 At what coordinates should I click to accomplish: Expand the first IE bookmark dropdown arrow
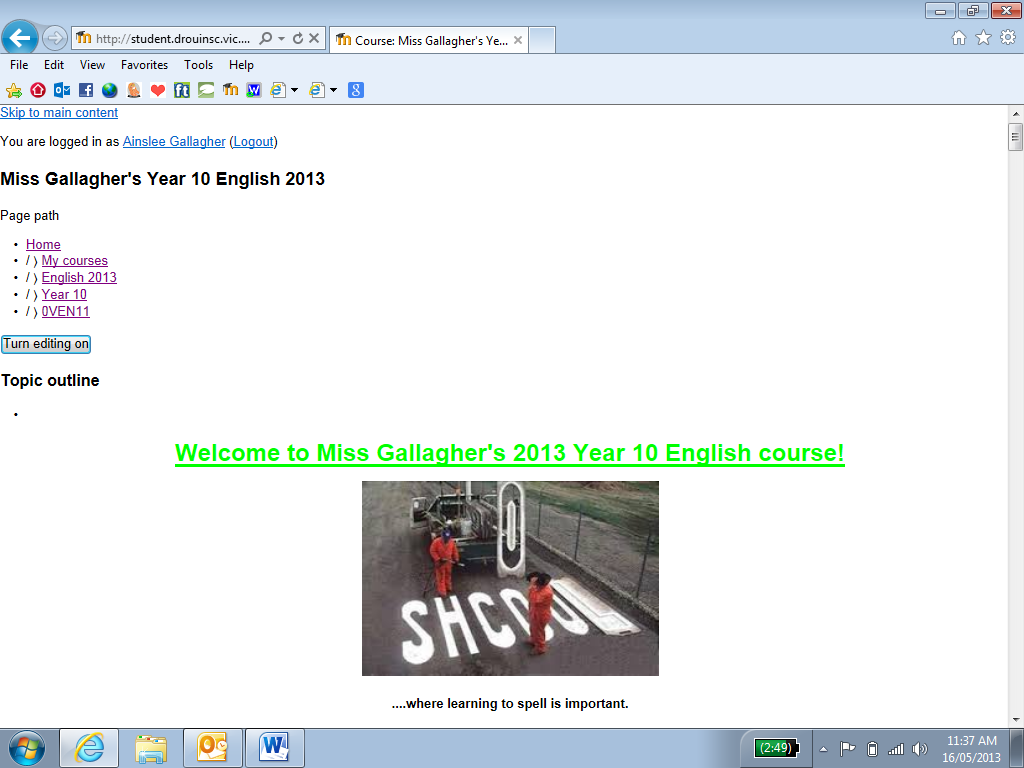295,90
